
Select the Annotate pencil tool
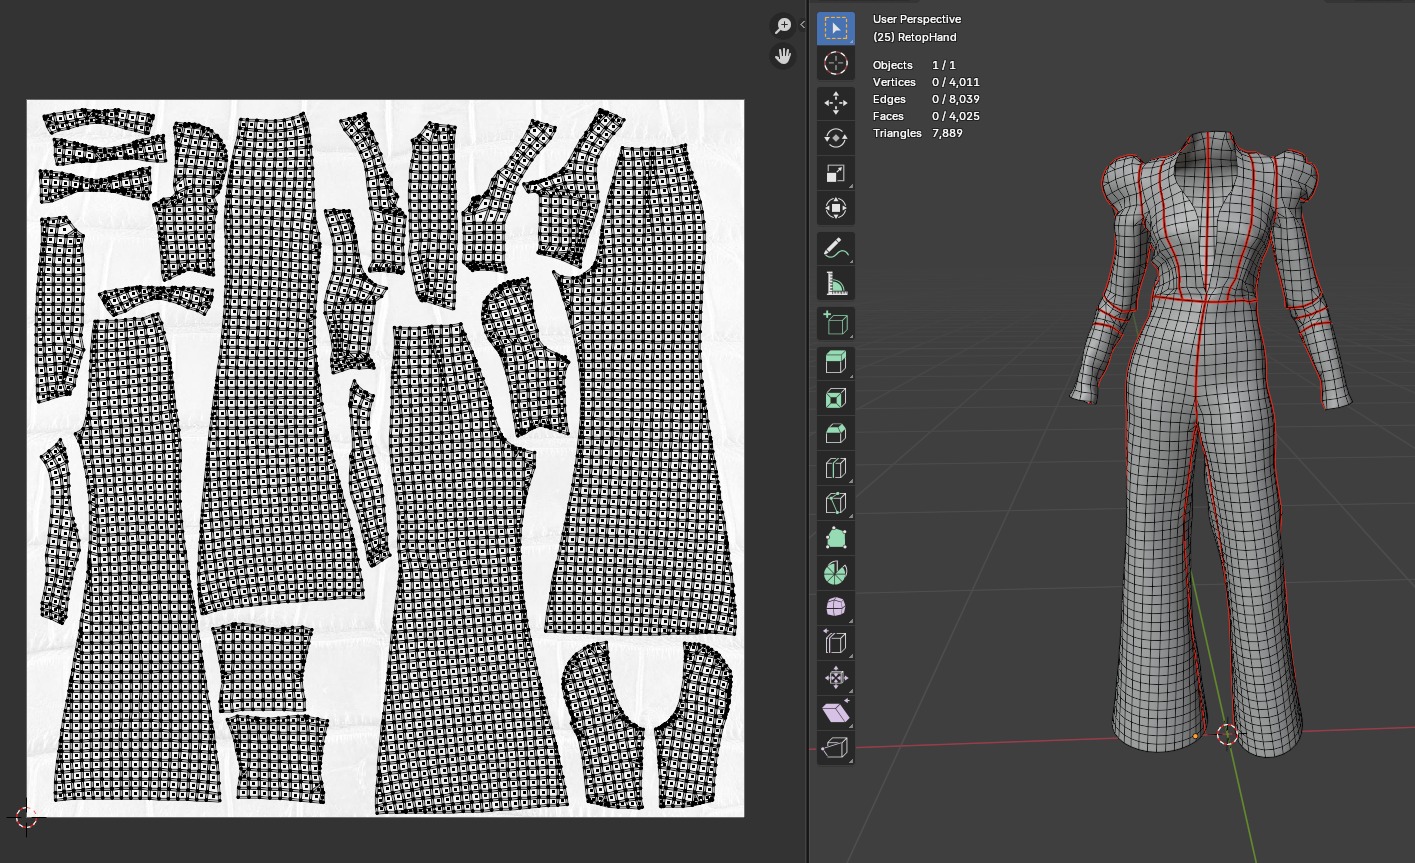click(x=836, y=248)
